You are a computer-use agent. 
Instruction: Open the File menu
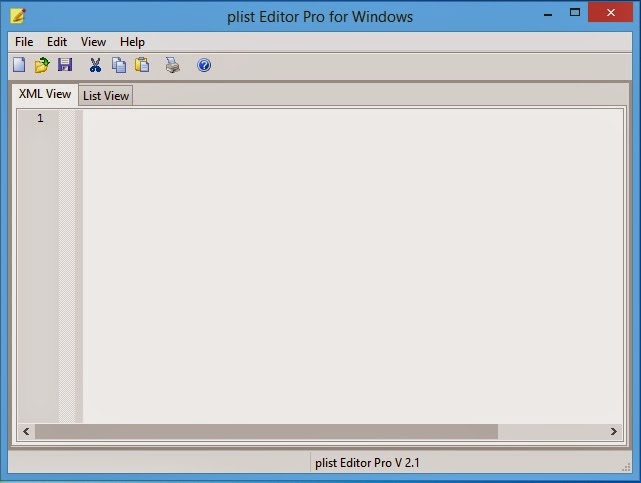tap(24, 42)
